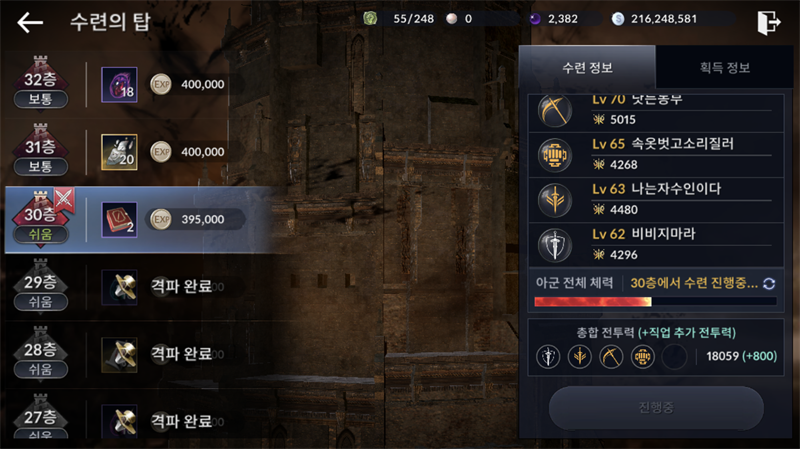View the scroll reward on 31층
Screen dimensions: 800x449
pyautogui.click(x=119, y=152)
